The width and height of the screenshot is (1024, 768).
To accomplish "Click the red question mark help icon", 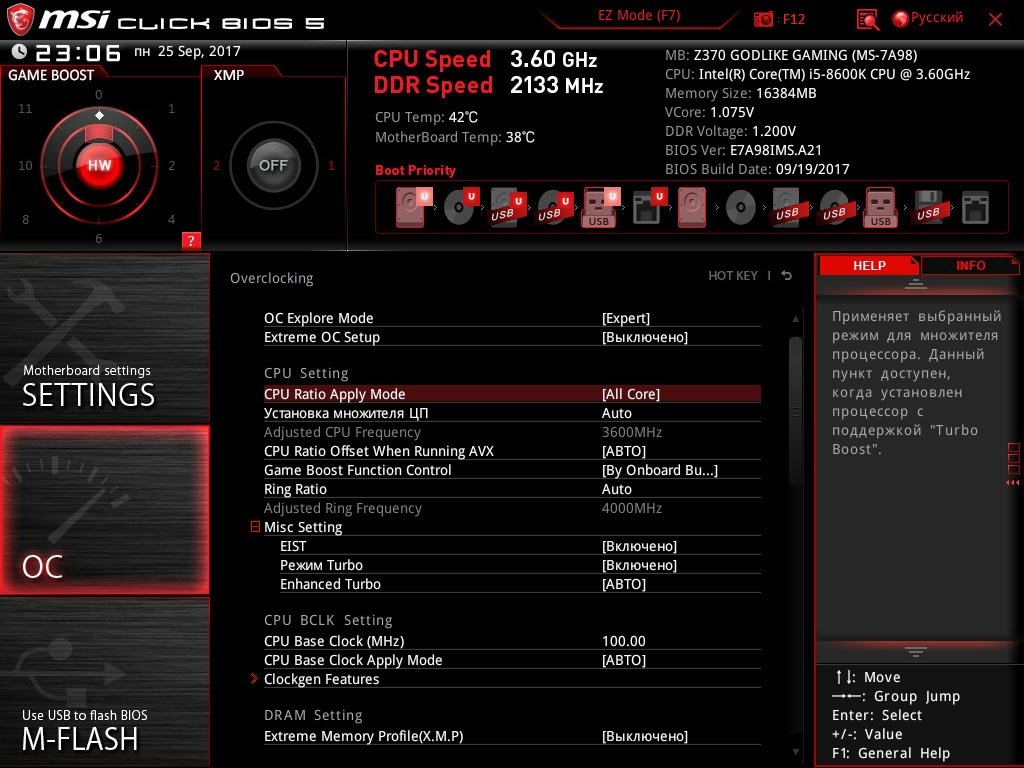I will [191, 240].
